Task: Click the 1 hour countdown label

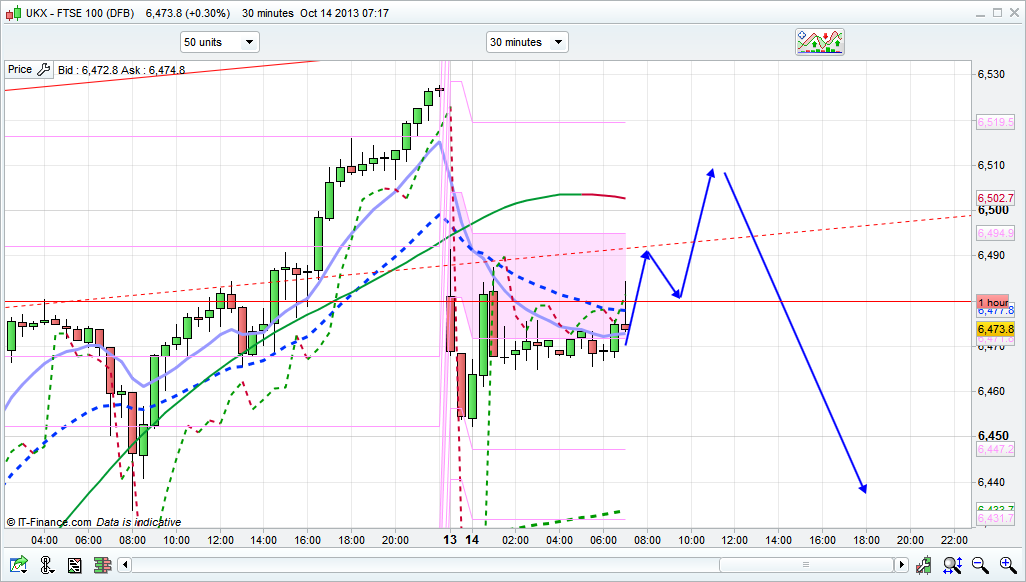Action: [993, 302]
